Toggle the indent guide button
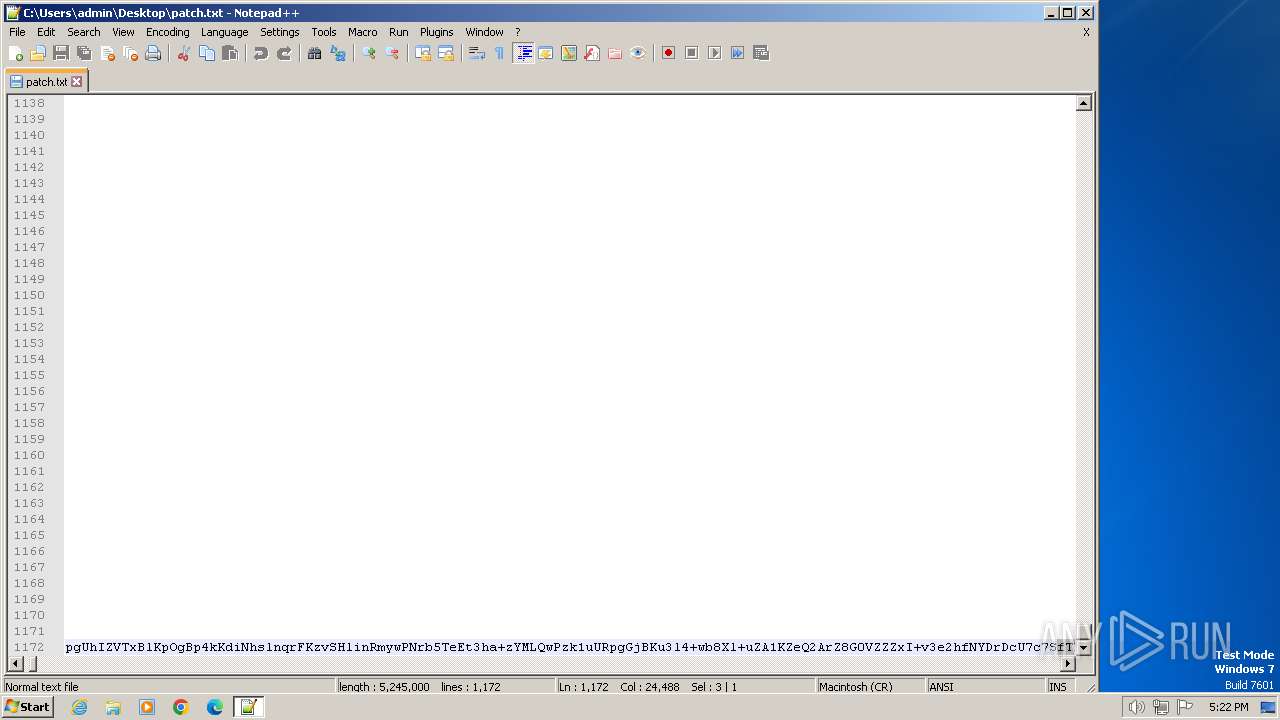Image resolution: width=1280 pixels, height=720 pixels. coord(523,53)
